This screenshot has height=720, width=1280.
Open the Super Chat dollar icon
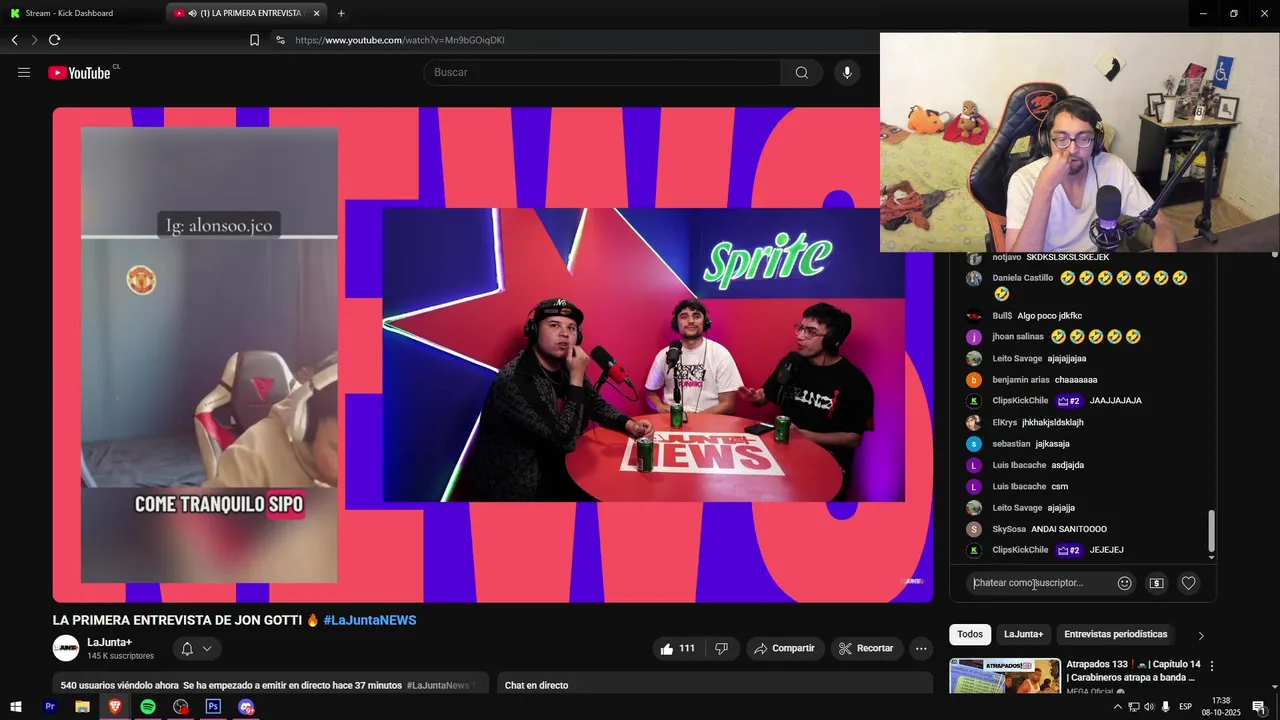(x=1157, y=583)
